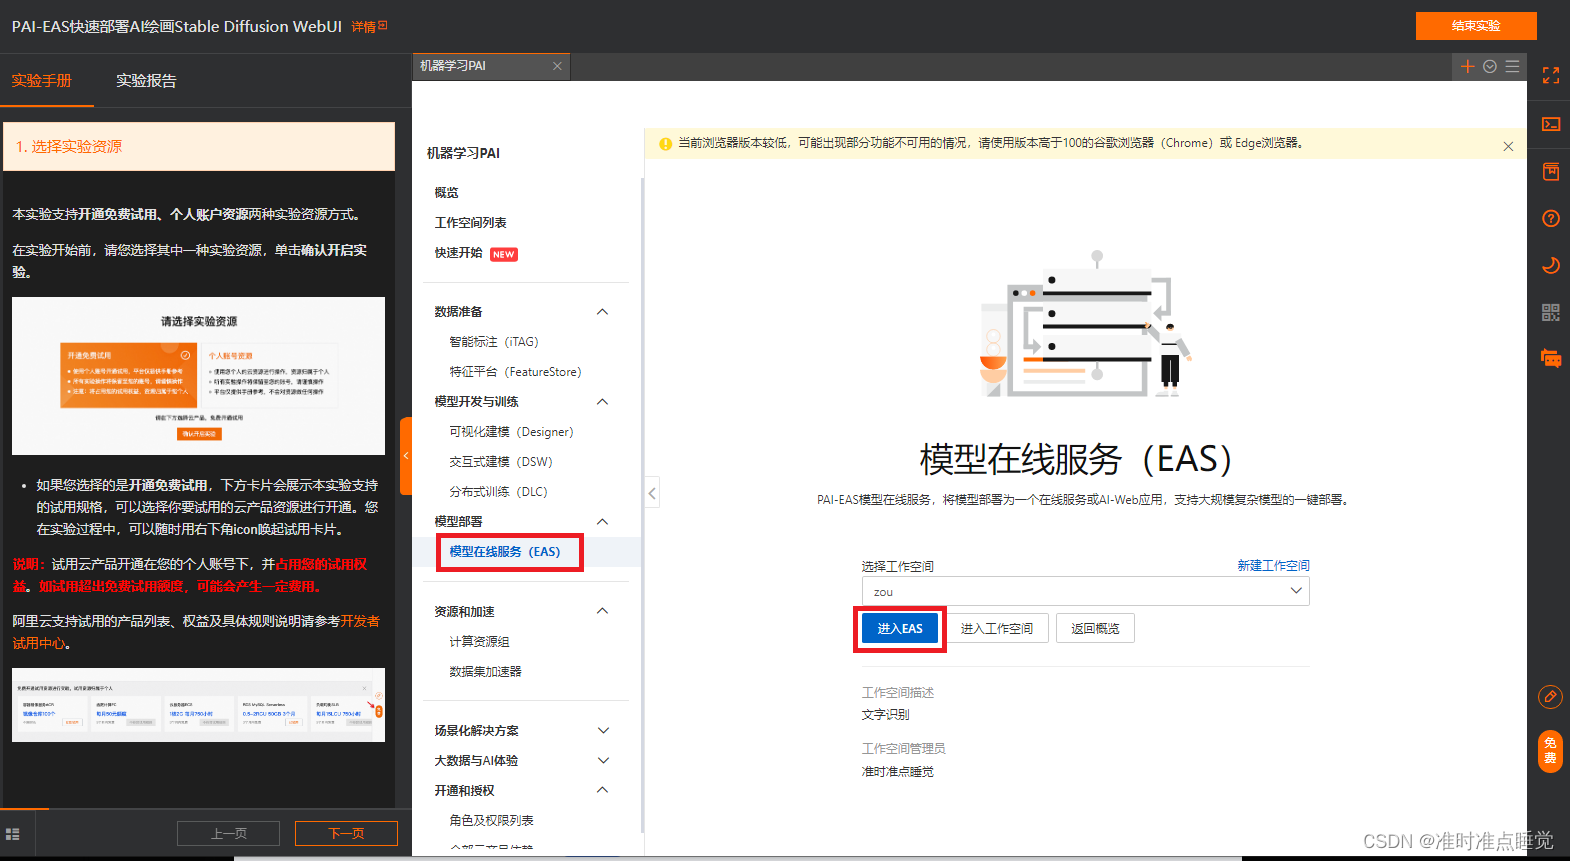Image resolution: width=1570 pixels, height=861 pixels.
Task: Collapse the 模型开发与训练 section
Action: point(602,402)
